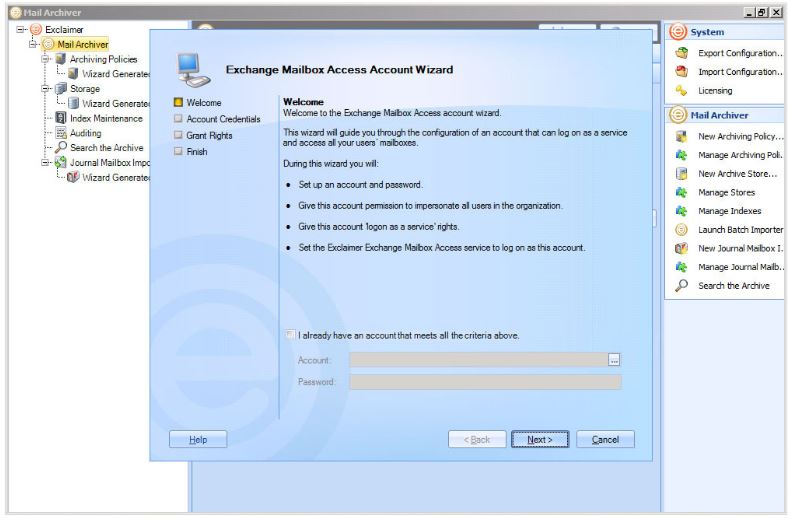Tick 'I already have an account' checkbox
The height and width of the screenshot is (519, 792).
tap(290, 335)
